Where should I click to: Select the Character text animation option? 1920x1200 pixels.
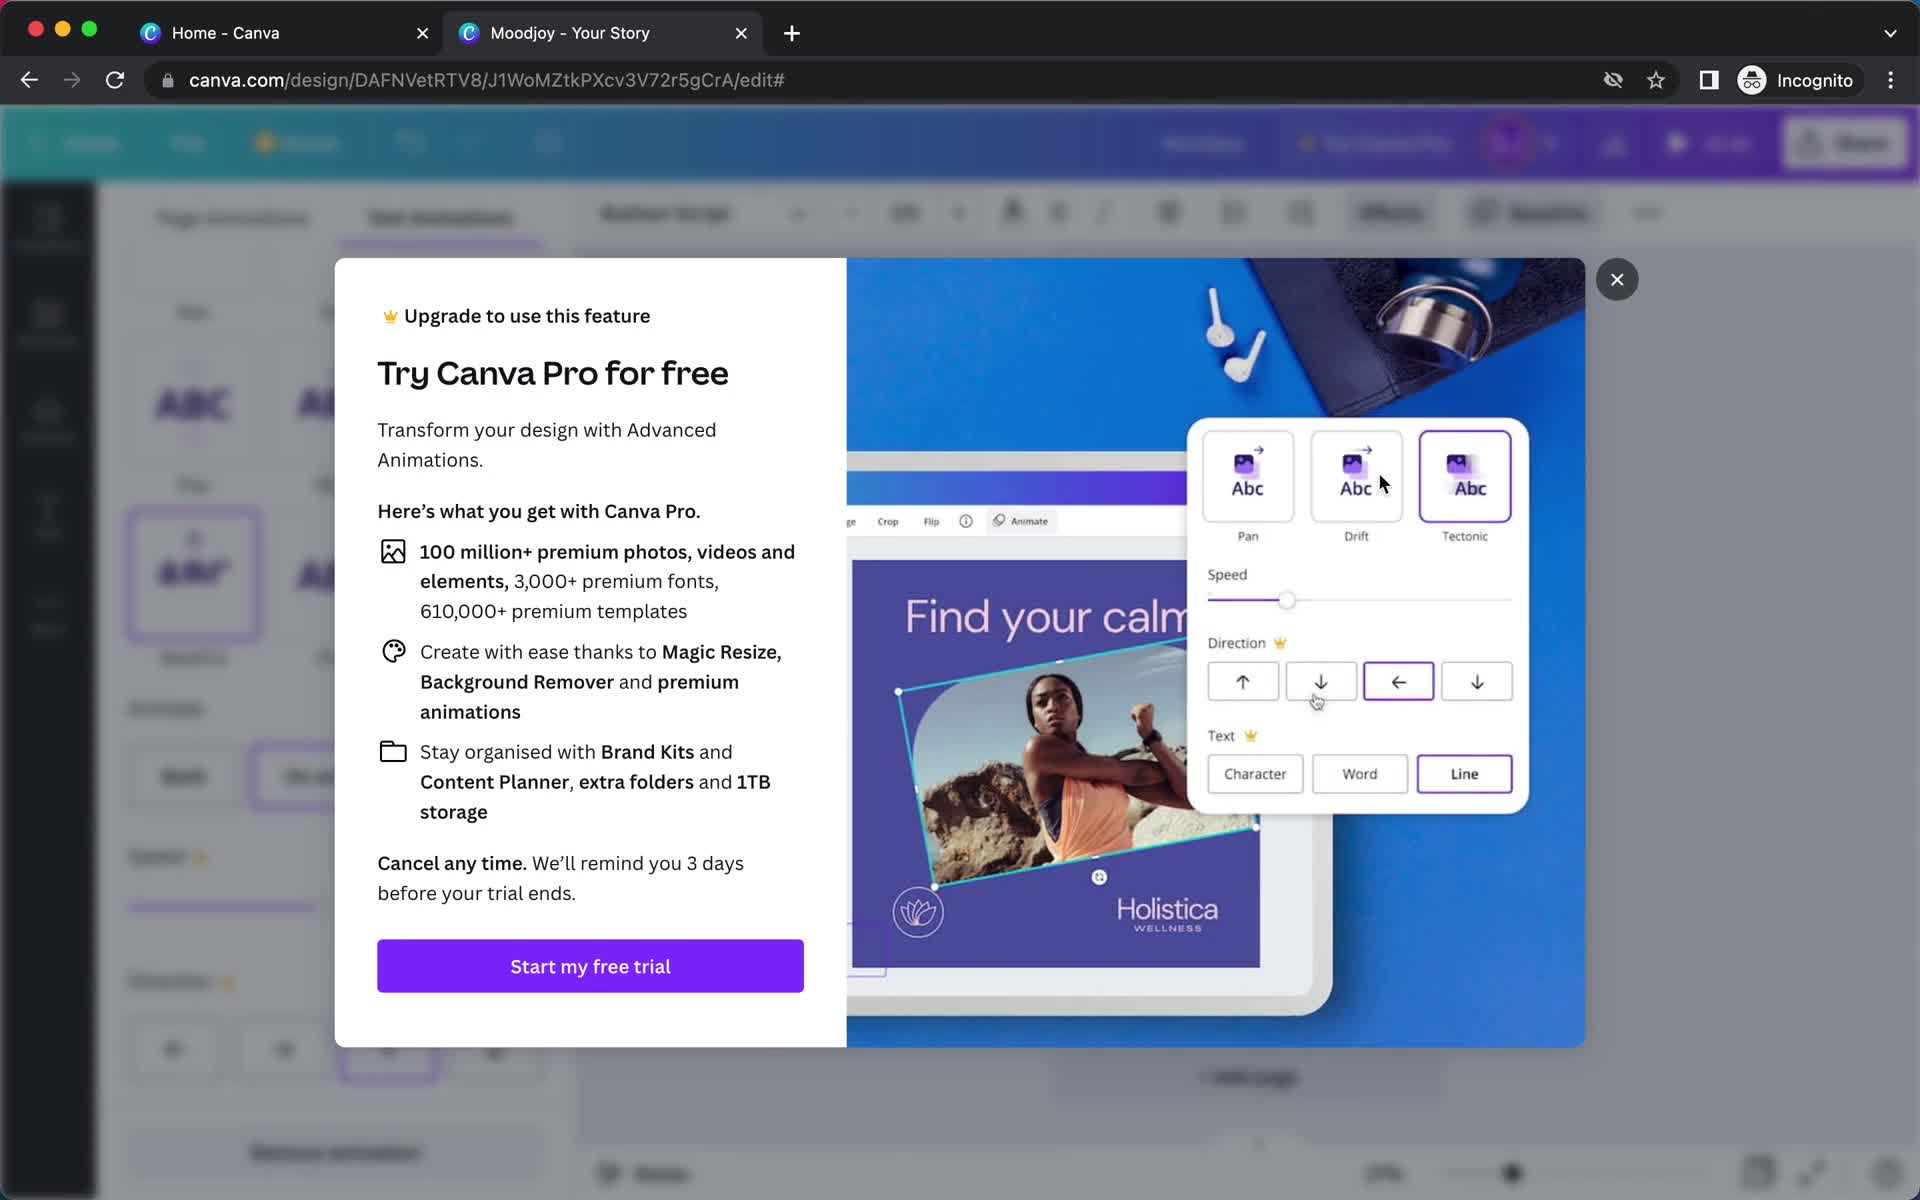pyautogui.click(x=1254, y=773)
